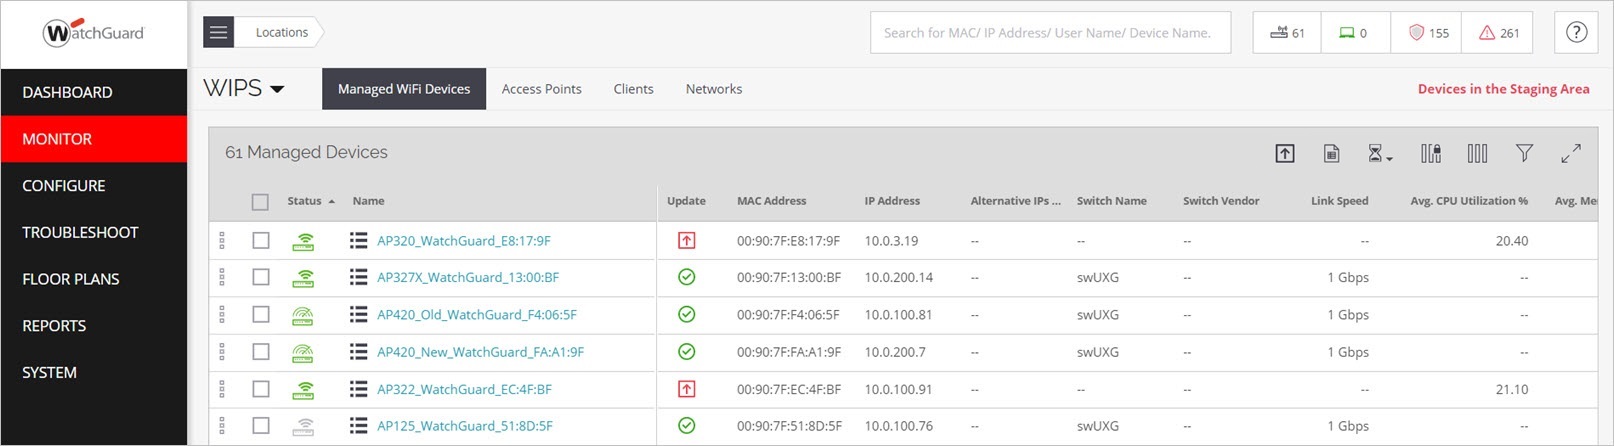Click the upload firmware update icon
This screenshot has height=446, width=1614.
point(1285,153)
